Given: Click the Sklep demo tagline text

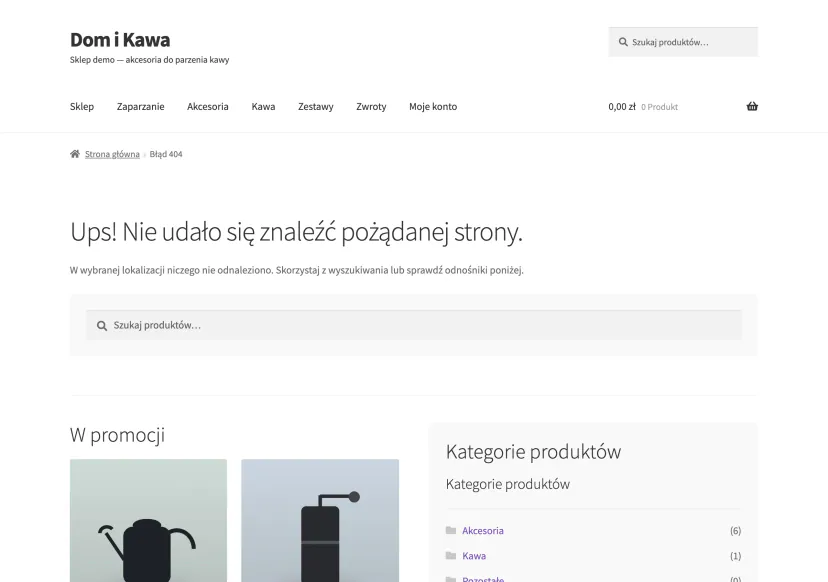Looking at the screenshot, I should tap(149, 60).
